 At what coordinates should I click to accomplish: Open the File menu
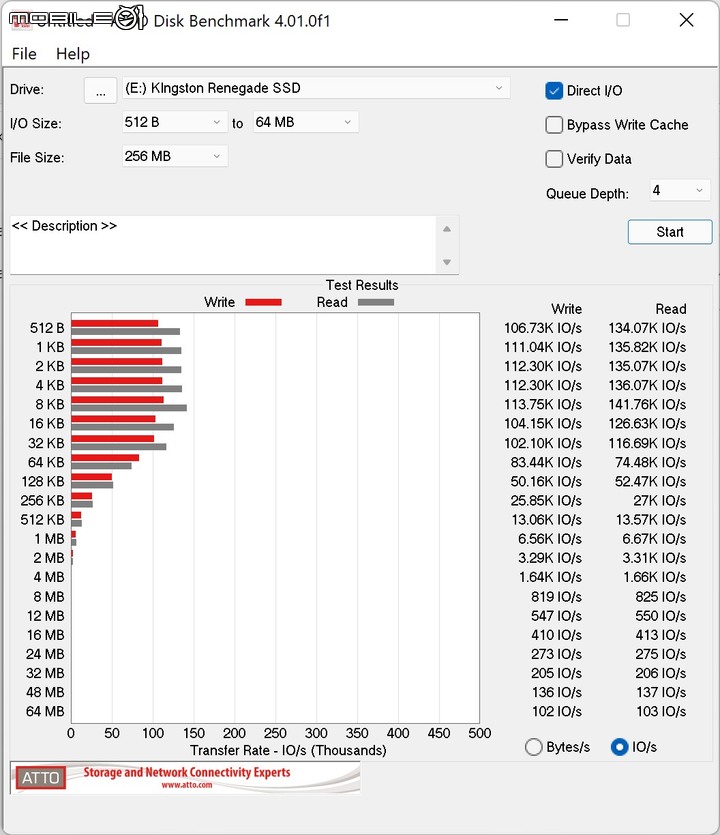pyautogui.click(x=24, y=54)
